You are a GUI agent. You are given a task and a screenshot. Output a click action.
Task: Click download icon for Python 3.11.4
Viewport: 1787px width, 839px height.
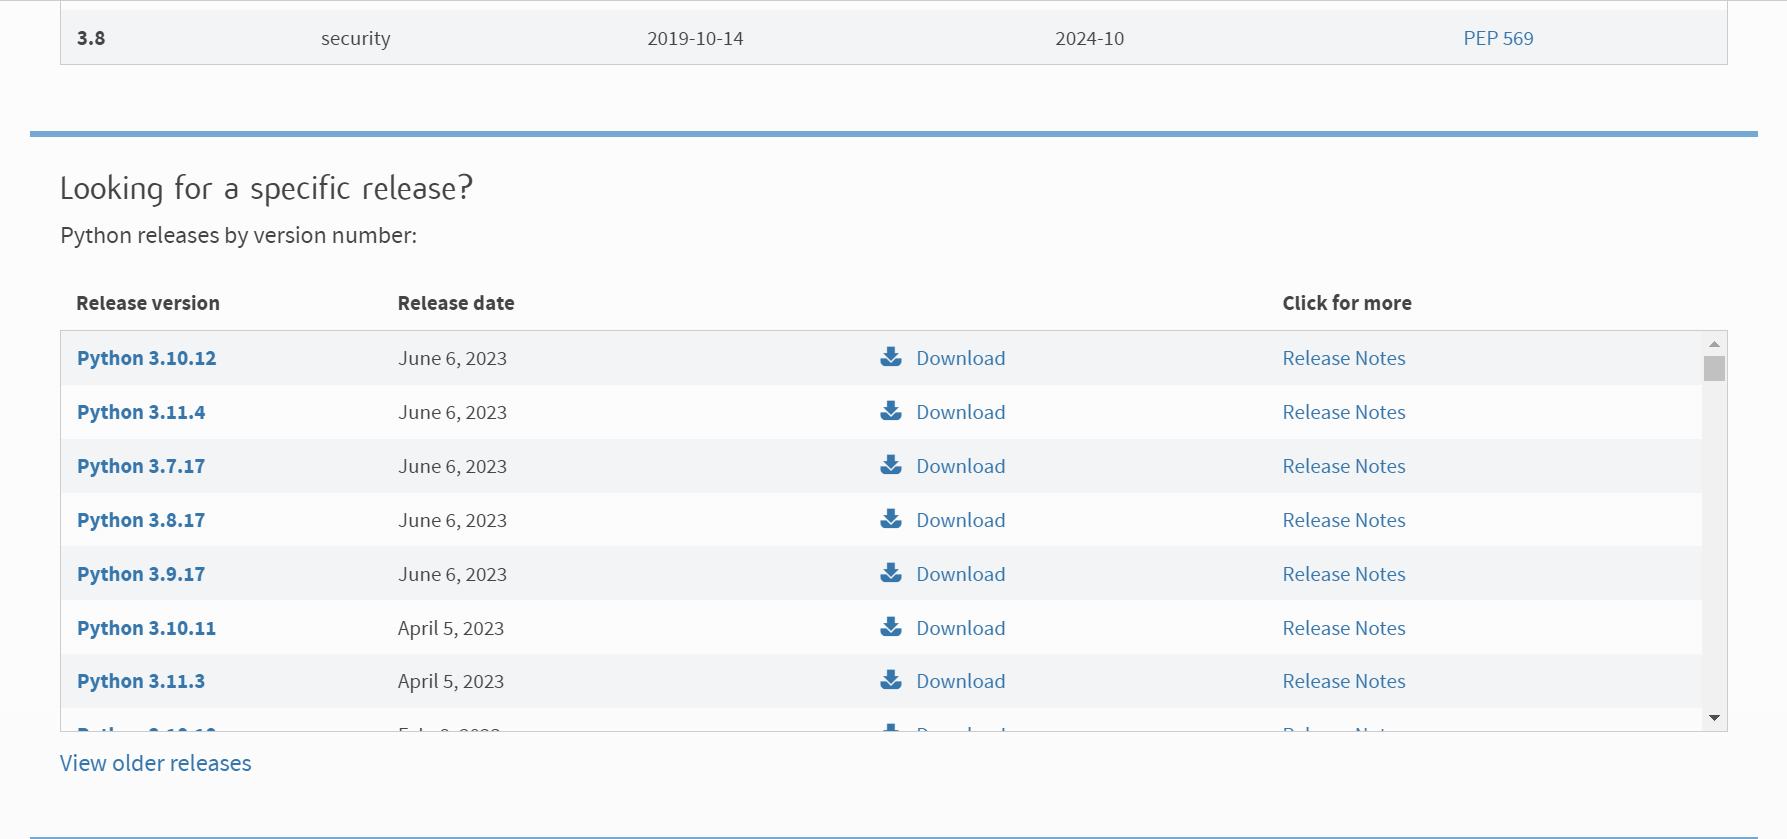click(891, 411)
